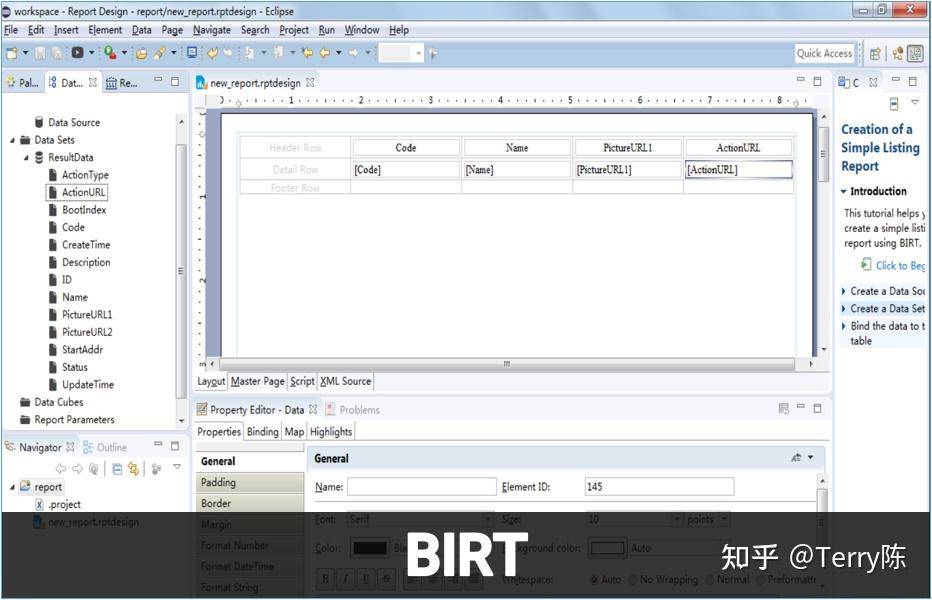The width and height of the screenshot is (932, 600).
Task: Collapse all items in the cheat sheet panel
Action: click(894, 104)
